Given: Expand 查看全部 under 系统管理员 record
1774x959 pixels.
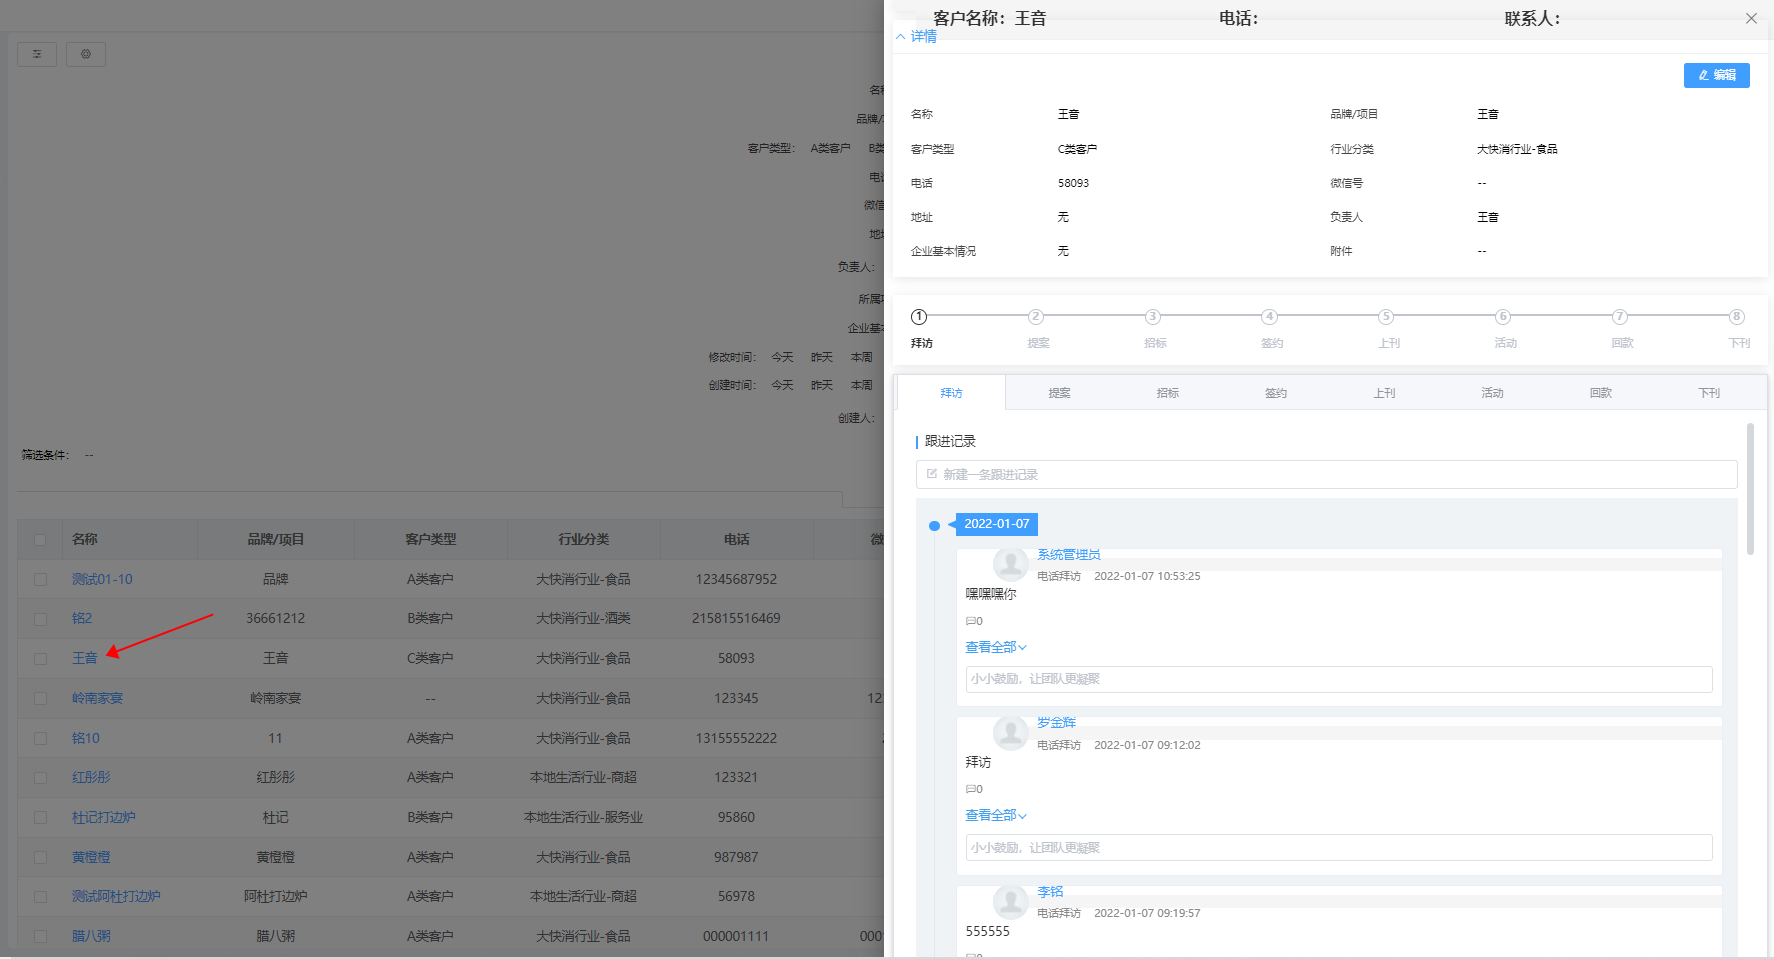Looking at the screenshot, I should pos(995,647).
